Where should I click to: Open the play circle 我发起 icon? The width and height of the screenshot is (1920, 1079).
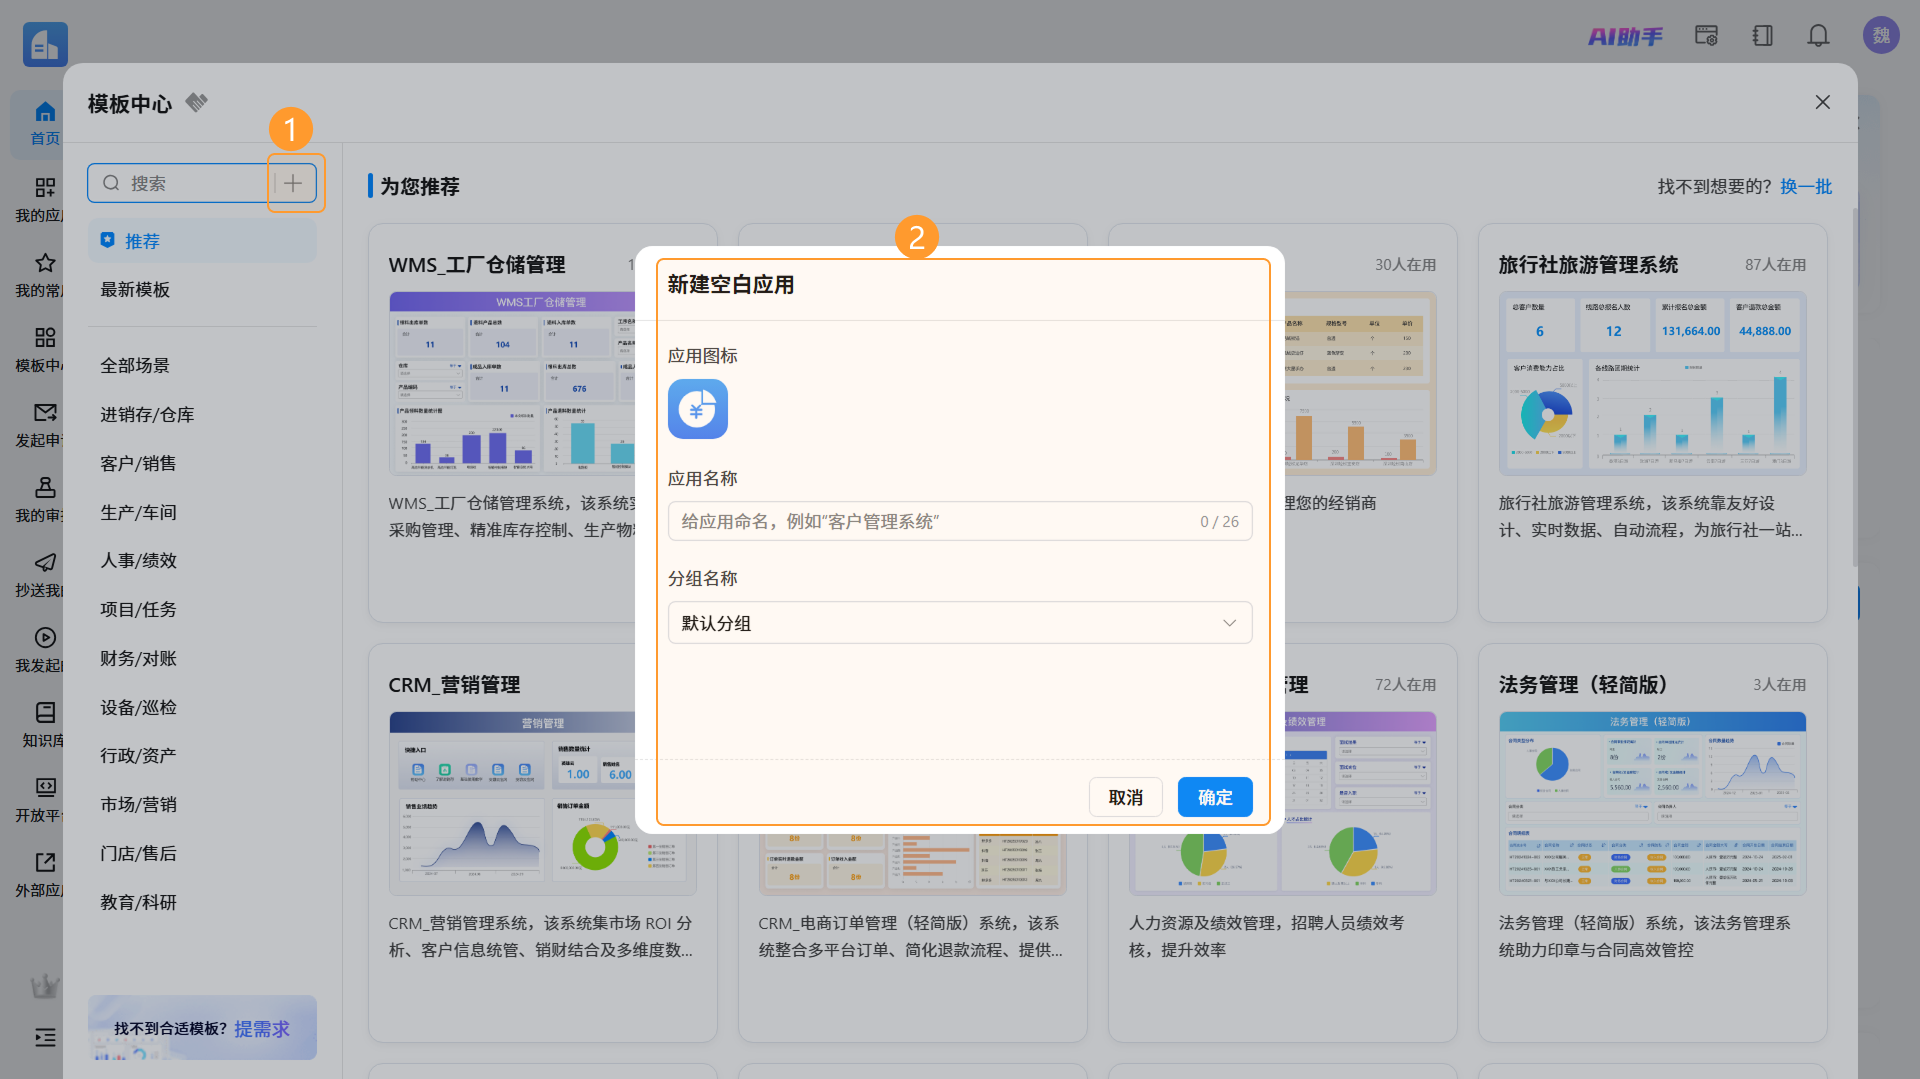[x=45, y=638]
